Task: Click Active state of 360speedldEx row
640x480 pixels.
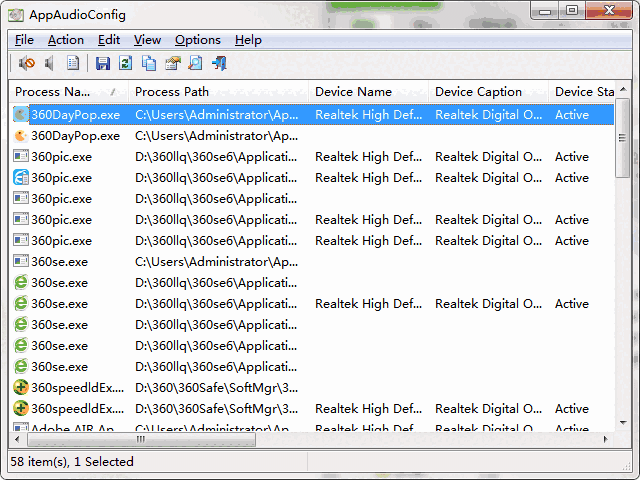Action: tap(571, 409)
